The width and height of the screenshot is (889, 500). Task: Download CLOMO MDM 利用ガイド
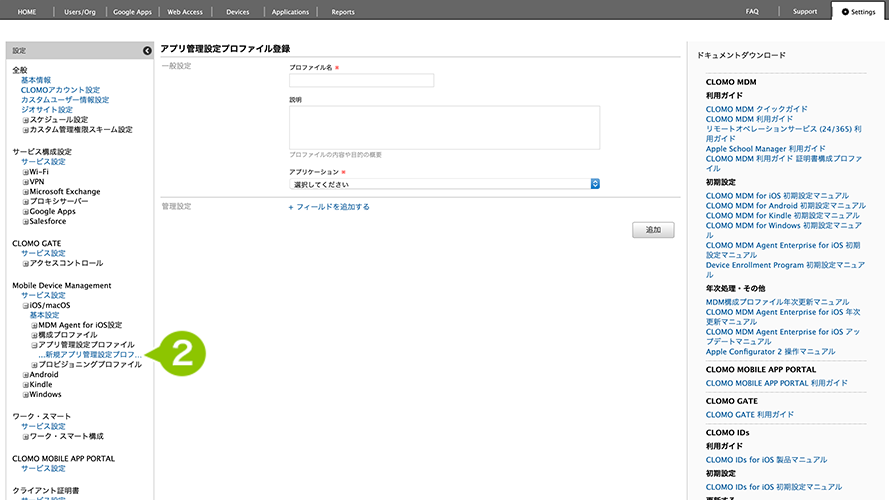749,119
